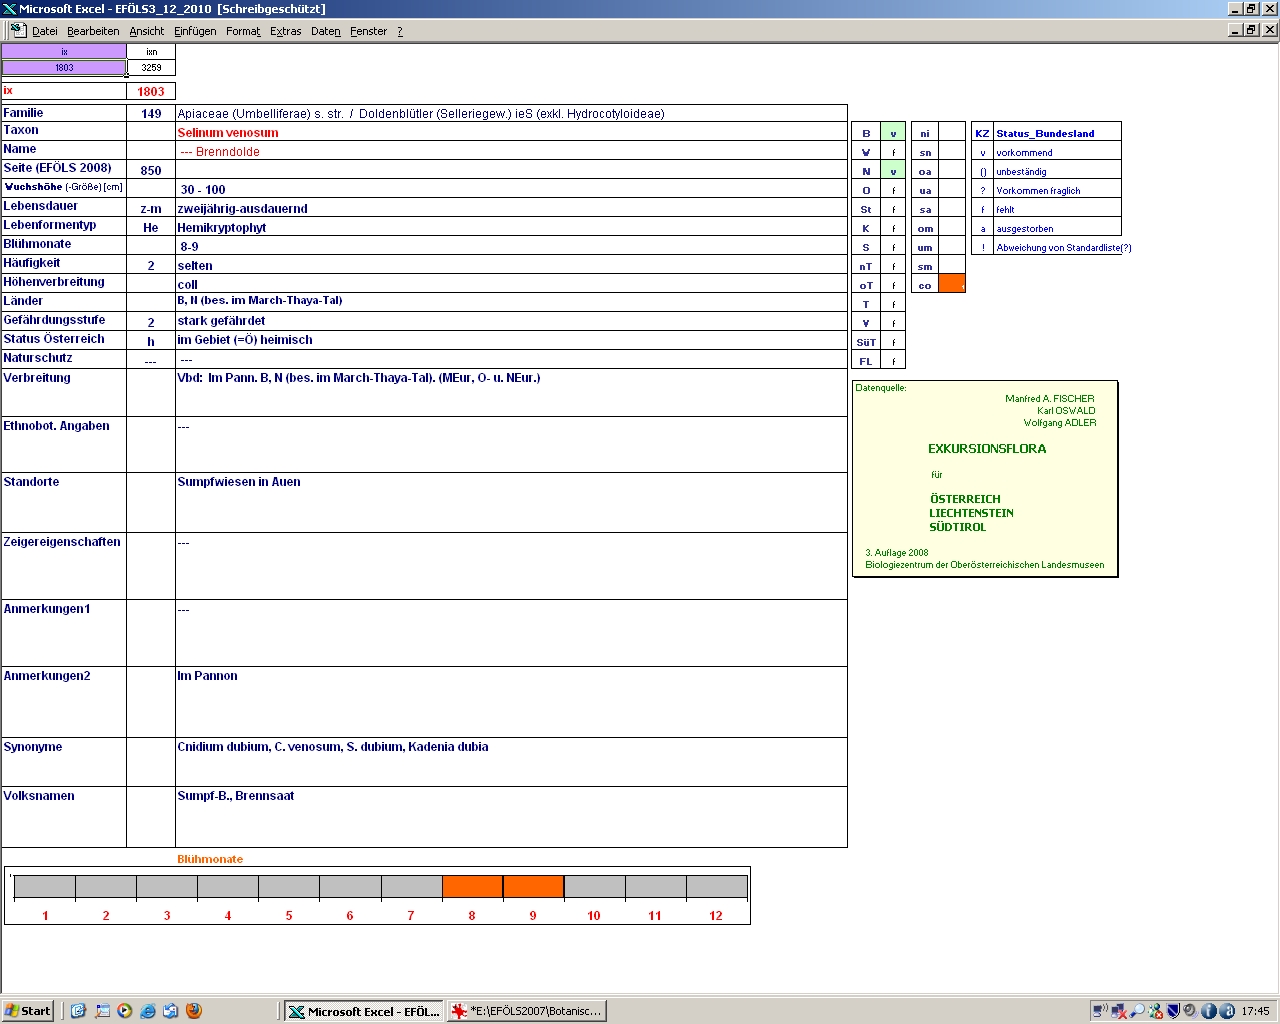Click the Bundesland 'B' status cell marked v
This screenshot has height=1024, width=1280.
pos(893,133)
